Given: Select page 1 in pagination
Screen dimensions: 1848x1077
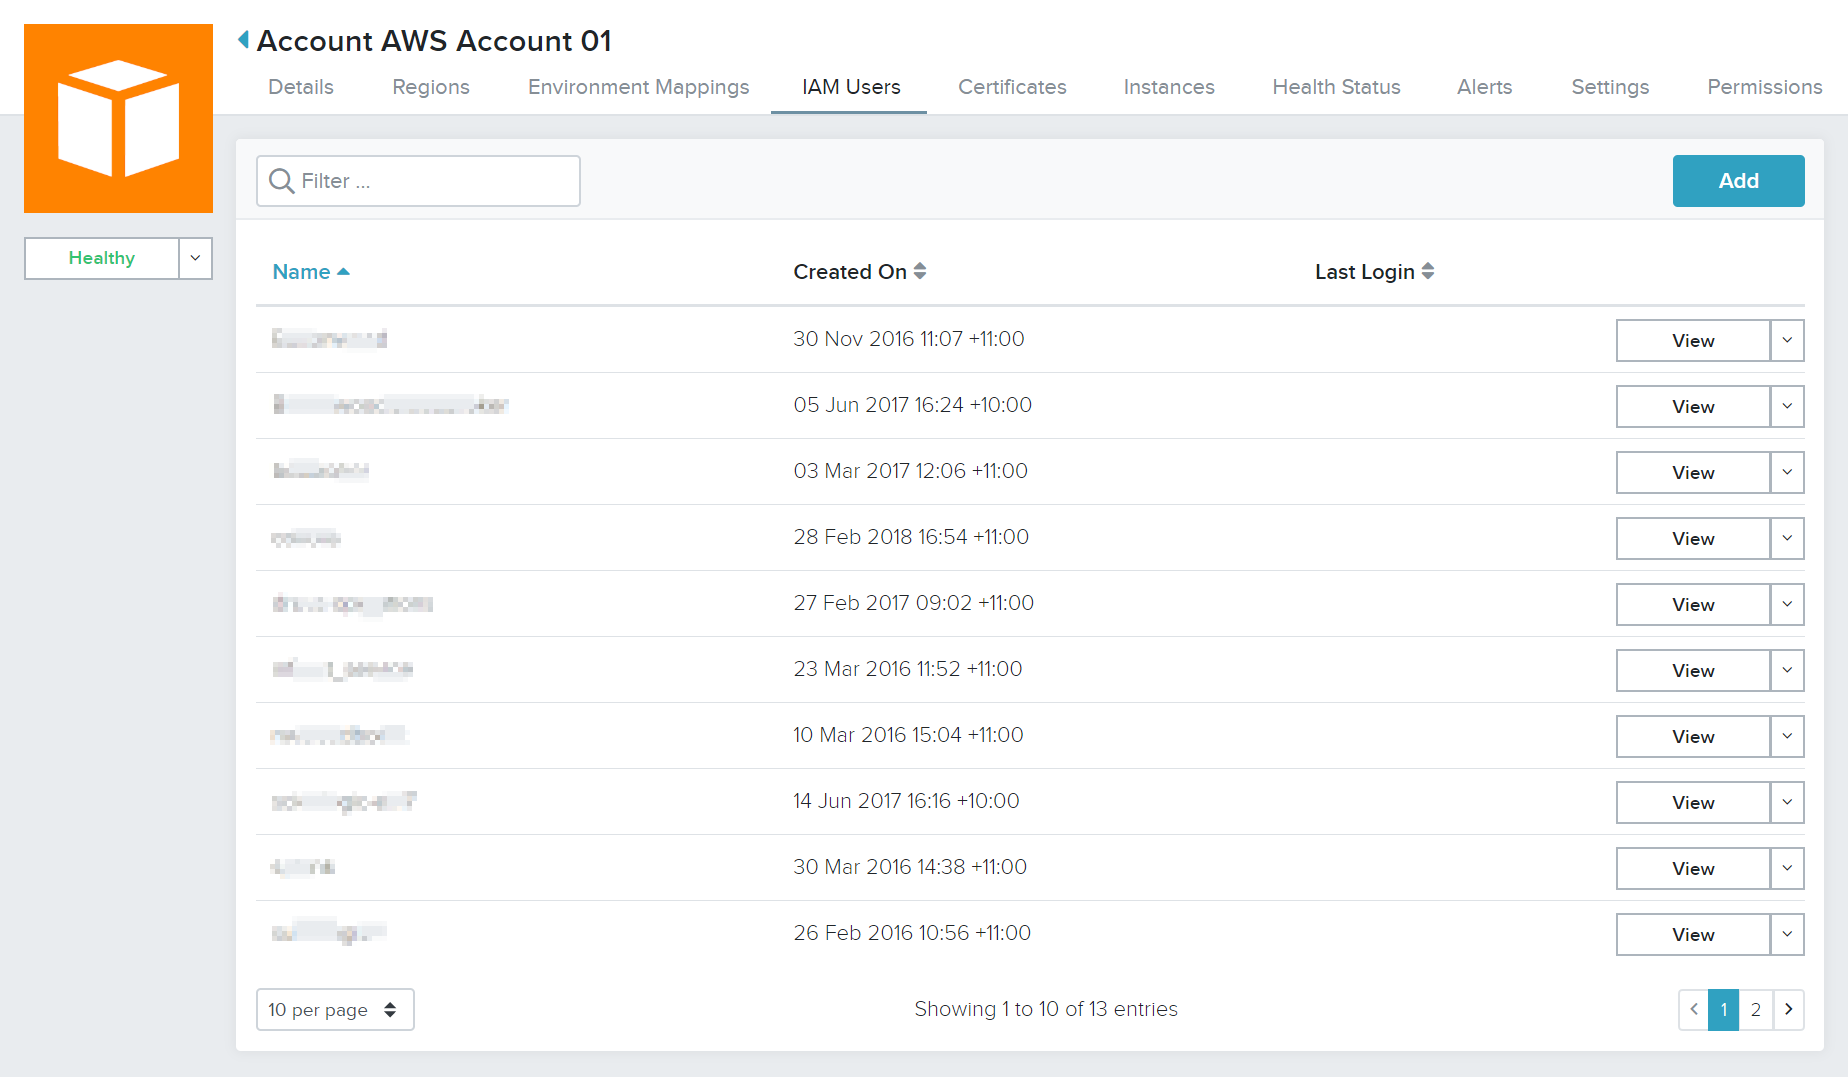Looking at the screenshot, I should tap(1724, 1009).
